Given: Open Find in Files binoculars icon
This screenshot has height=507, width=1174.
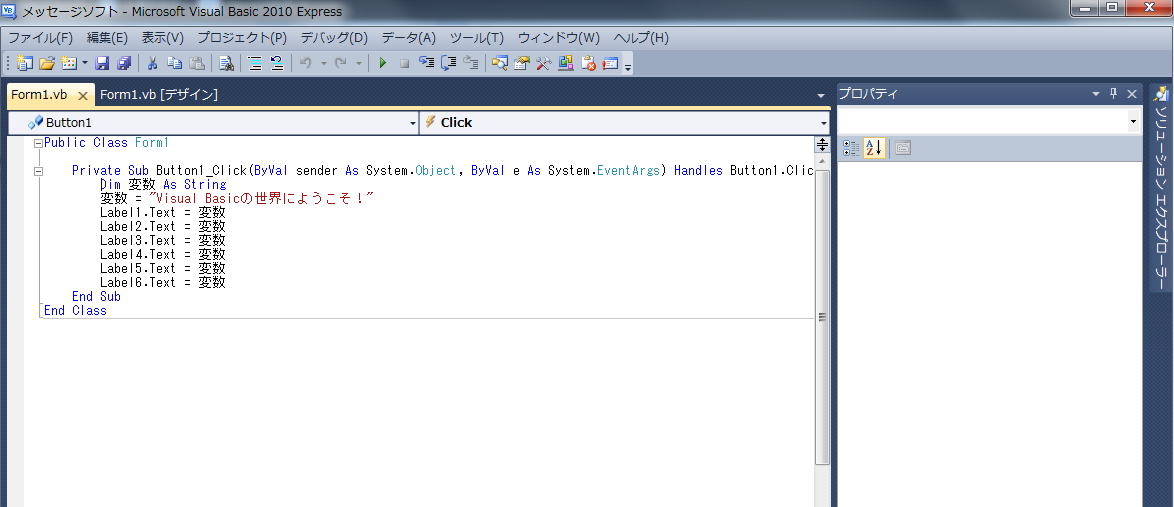Looking at the screenshot, I should pos(226,64).
